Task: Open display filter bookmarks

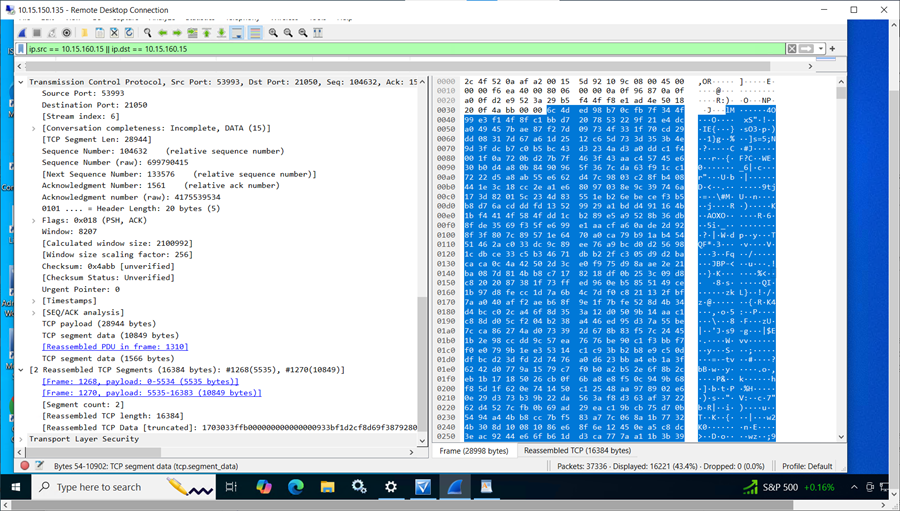Action: [21, 49]
